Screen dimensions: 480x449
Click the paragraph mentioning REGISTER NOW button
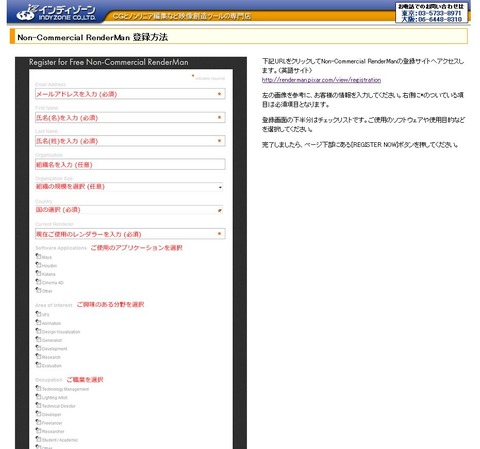pyautogui.click(x=360, y=145)
